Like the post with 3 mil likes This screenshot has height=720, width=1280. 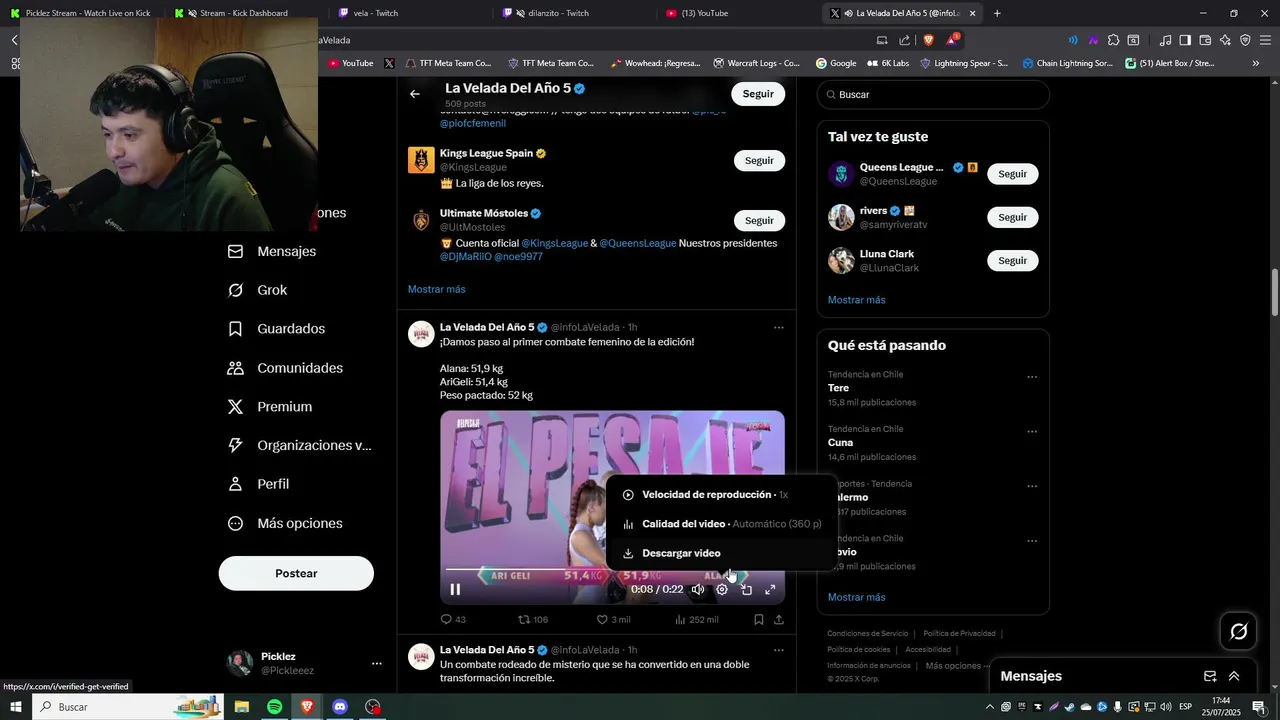(x=613, y=620)
